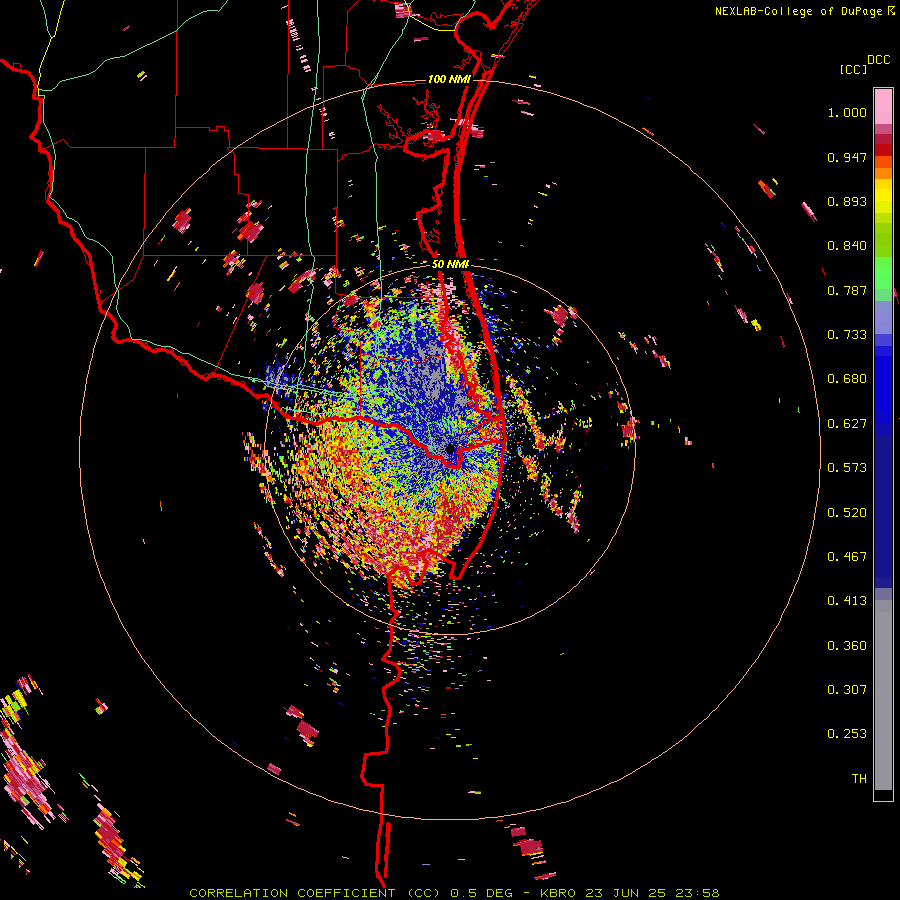
Task: Click the 100 NMI range ring label
Action: coord(449,79)
